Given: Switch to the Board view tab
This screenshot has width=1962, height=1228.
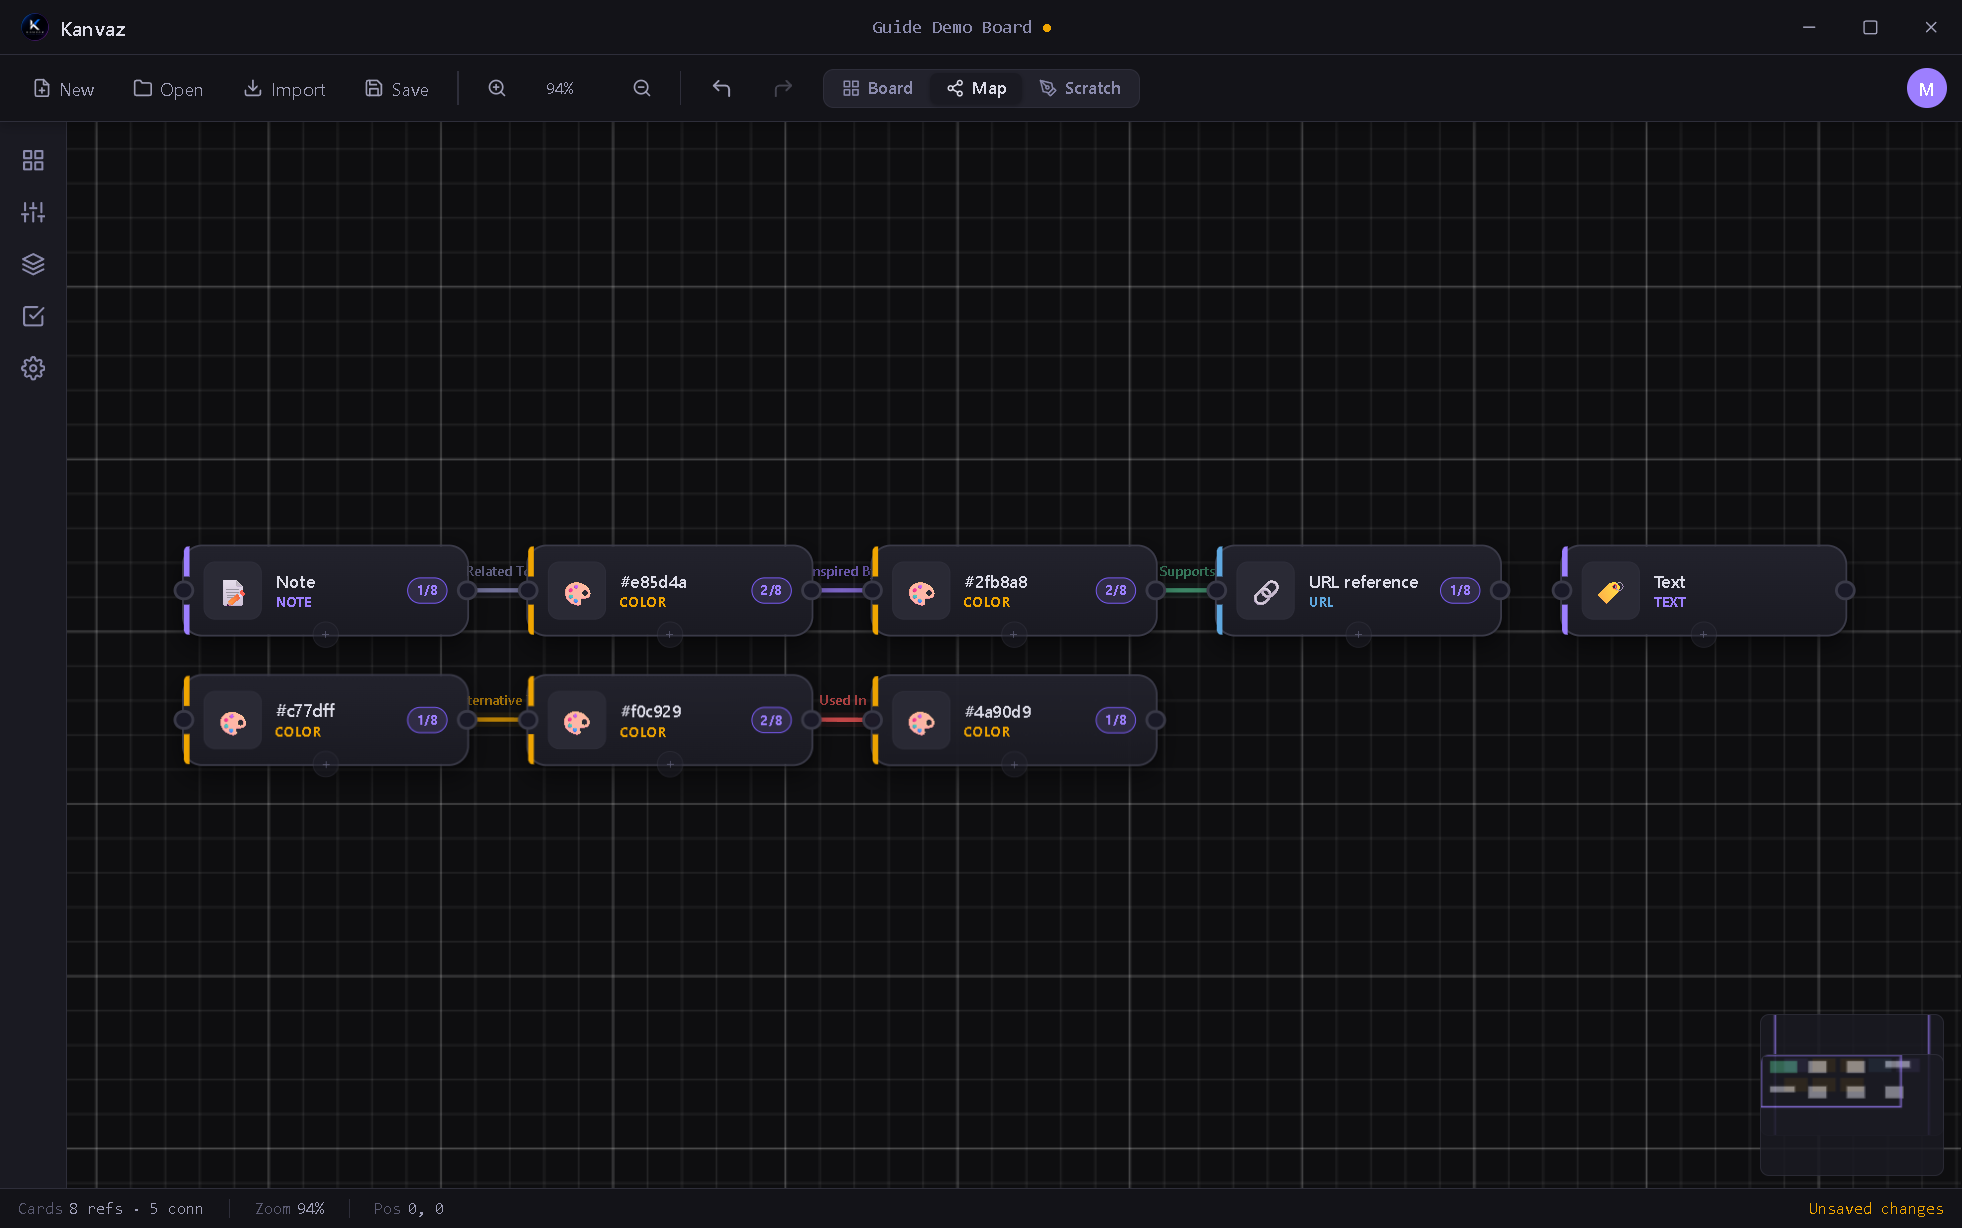Looking at the screenshot, I should 877,88.
